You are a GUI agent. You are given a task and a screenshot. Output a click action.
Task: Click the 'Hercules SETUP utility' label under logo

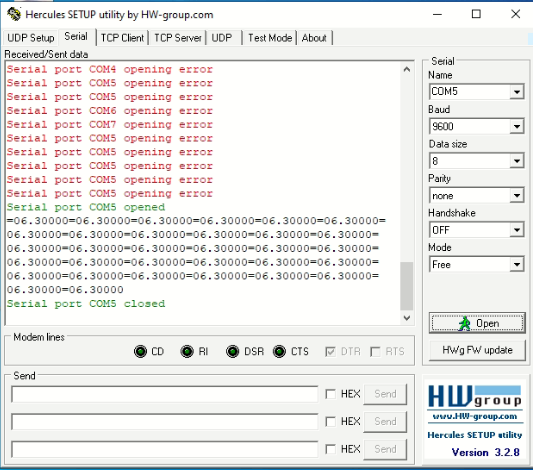pos(475,435)
